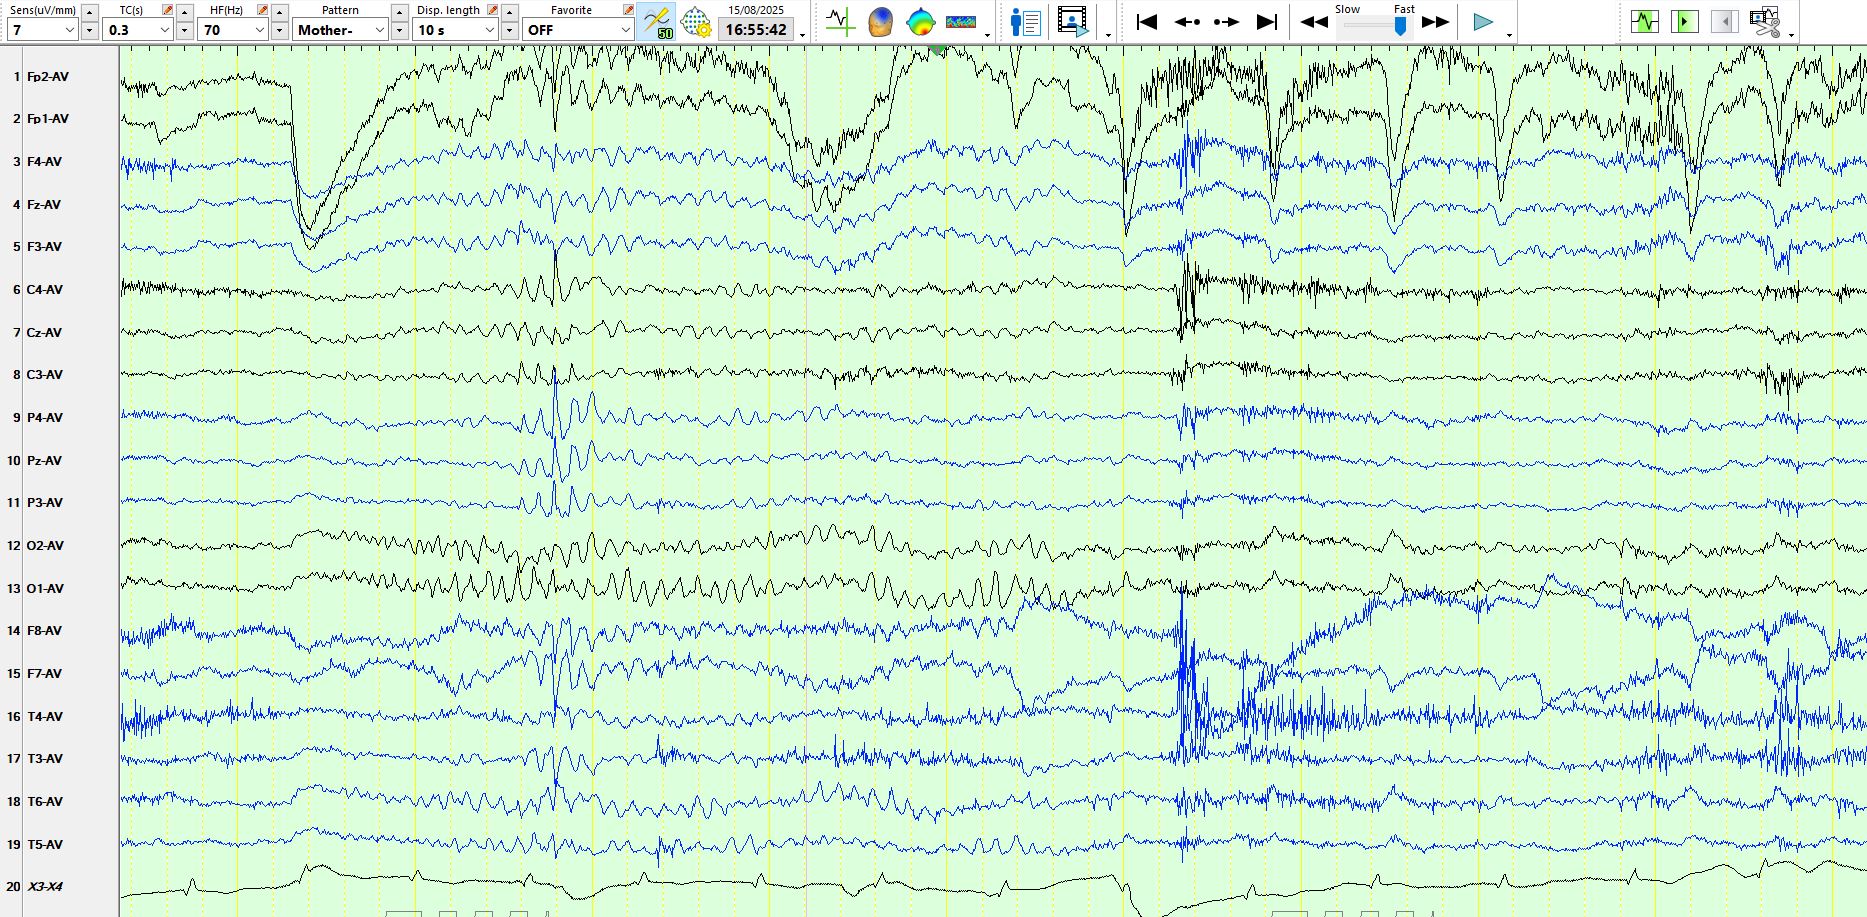Start playback with the blue play button
The height and width of the screenshot is (917, 1867).
pyautogui.click(x=1483, y=22)
